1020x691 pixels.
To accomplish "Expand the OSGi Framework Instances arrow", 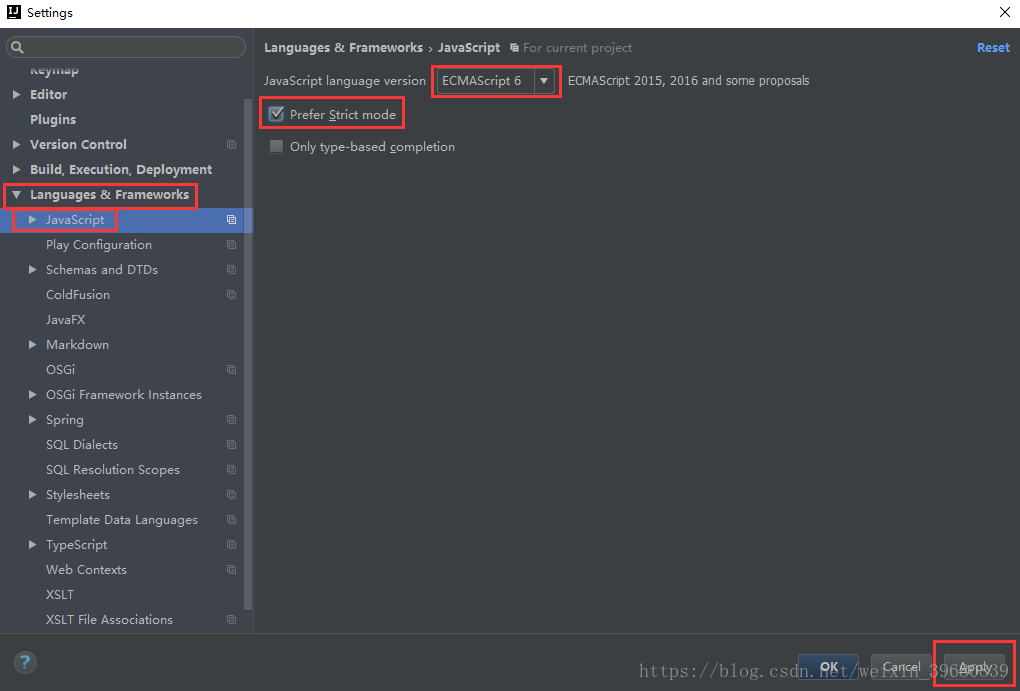I will [33, 394].
